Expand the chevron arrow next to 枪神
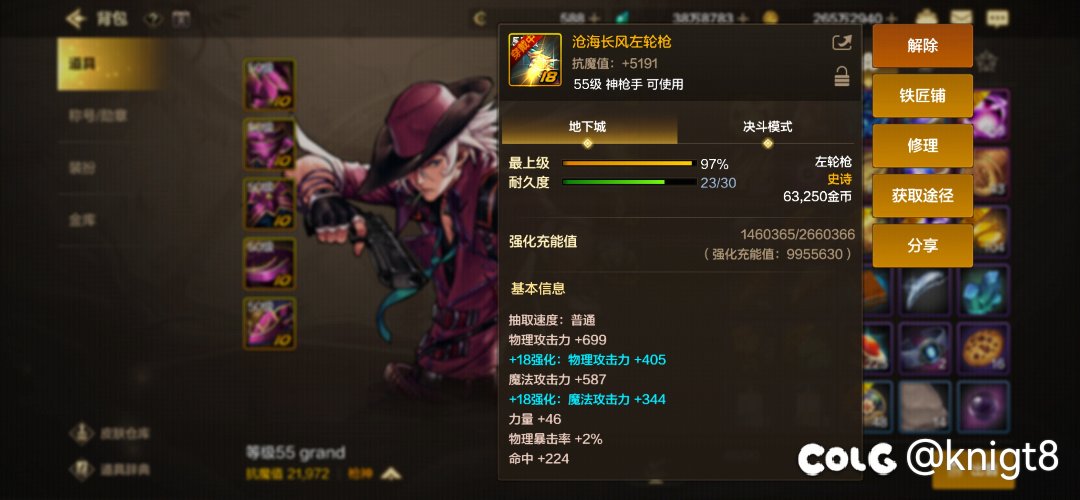This screenshot has height=500, width=1080. click(391, 474)
